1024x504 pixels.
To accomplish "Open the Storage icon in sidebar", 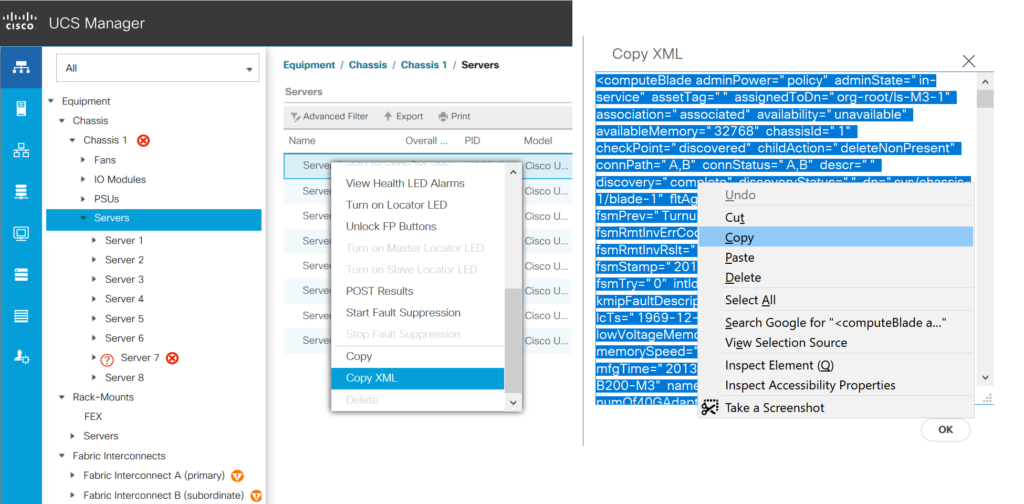I will [21, 275].
